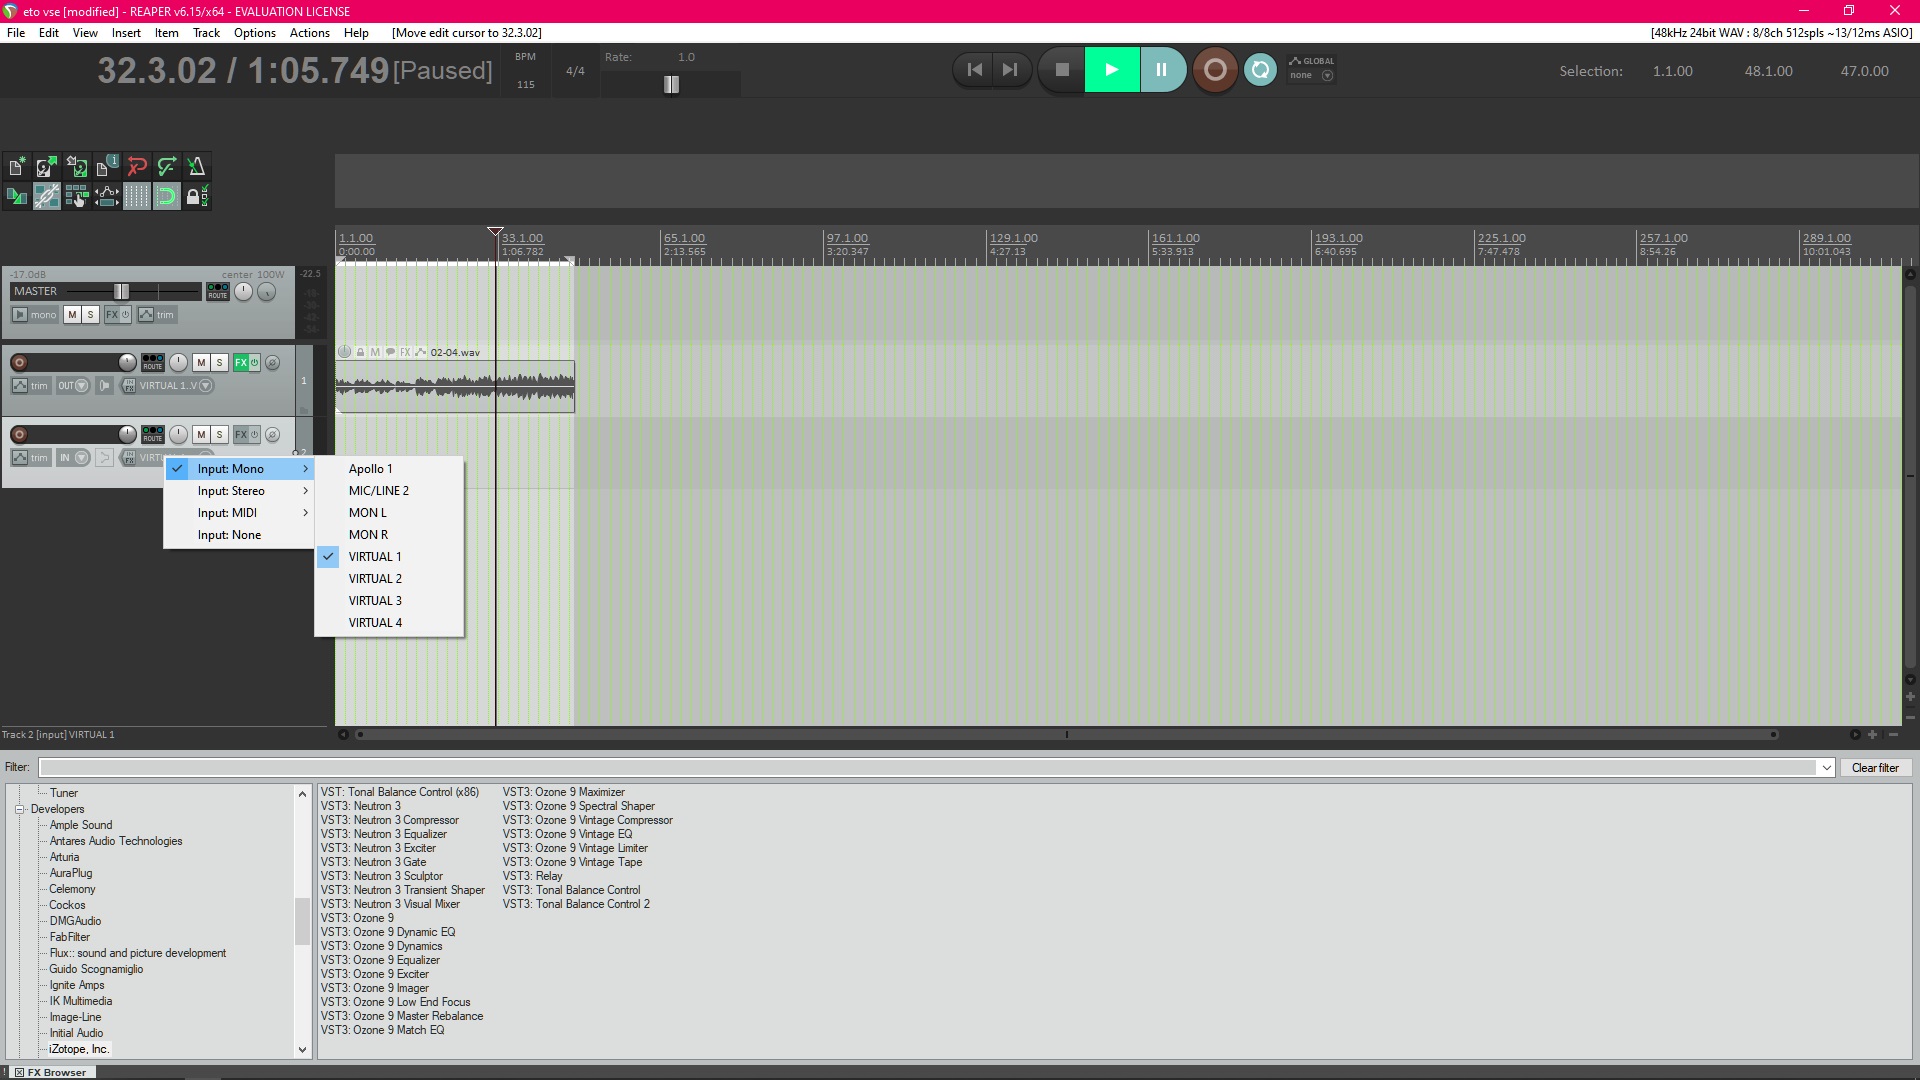Click the New Project toolbar icon
This screenshot has width=1920, height=1080.
[17, 167]
